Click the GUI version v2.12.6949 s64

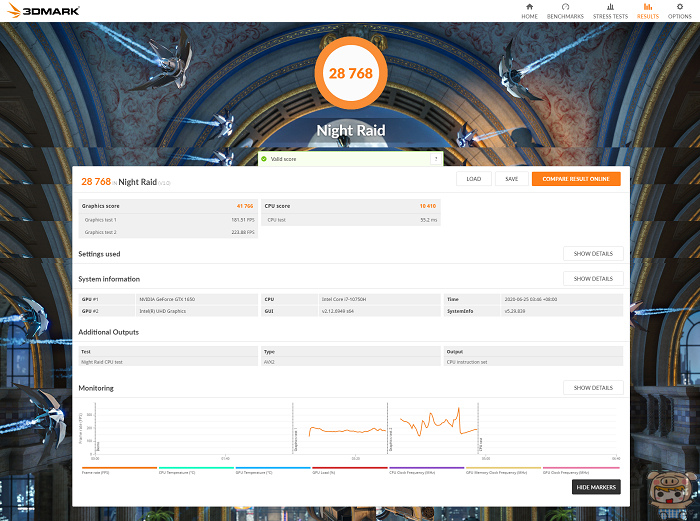[x=338, y=311]
